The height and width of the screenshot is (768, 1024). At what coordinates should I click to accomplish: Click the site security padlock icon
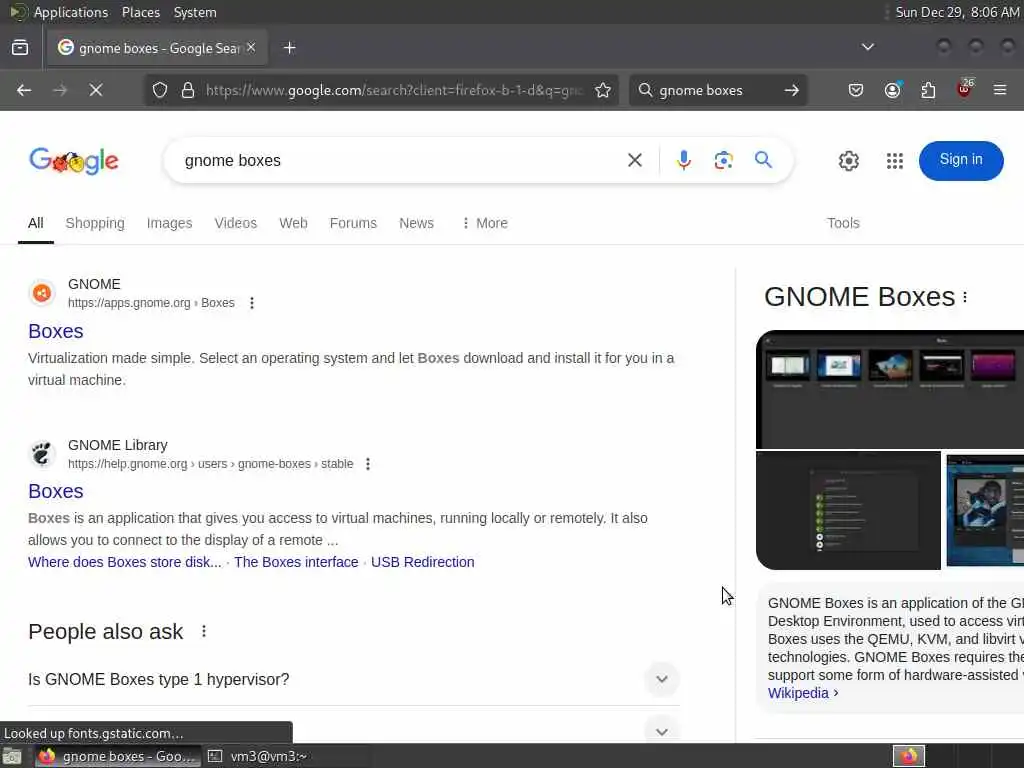click(188, 90)
